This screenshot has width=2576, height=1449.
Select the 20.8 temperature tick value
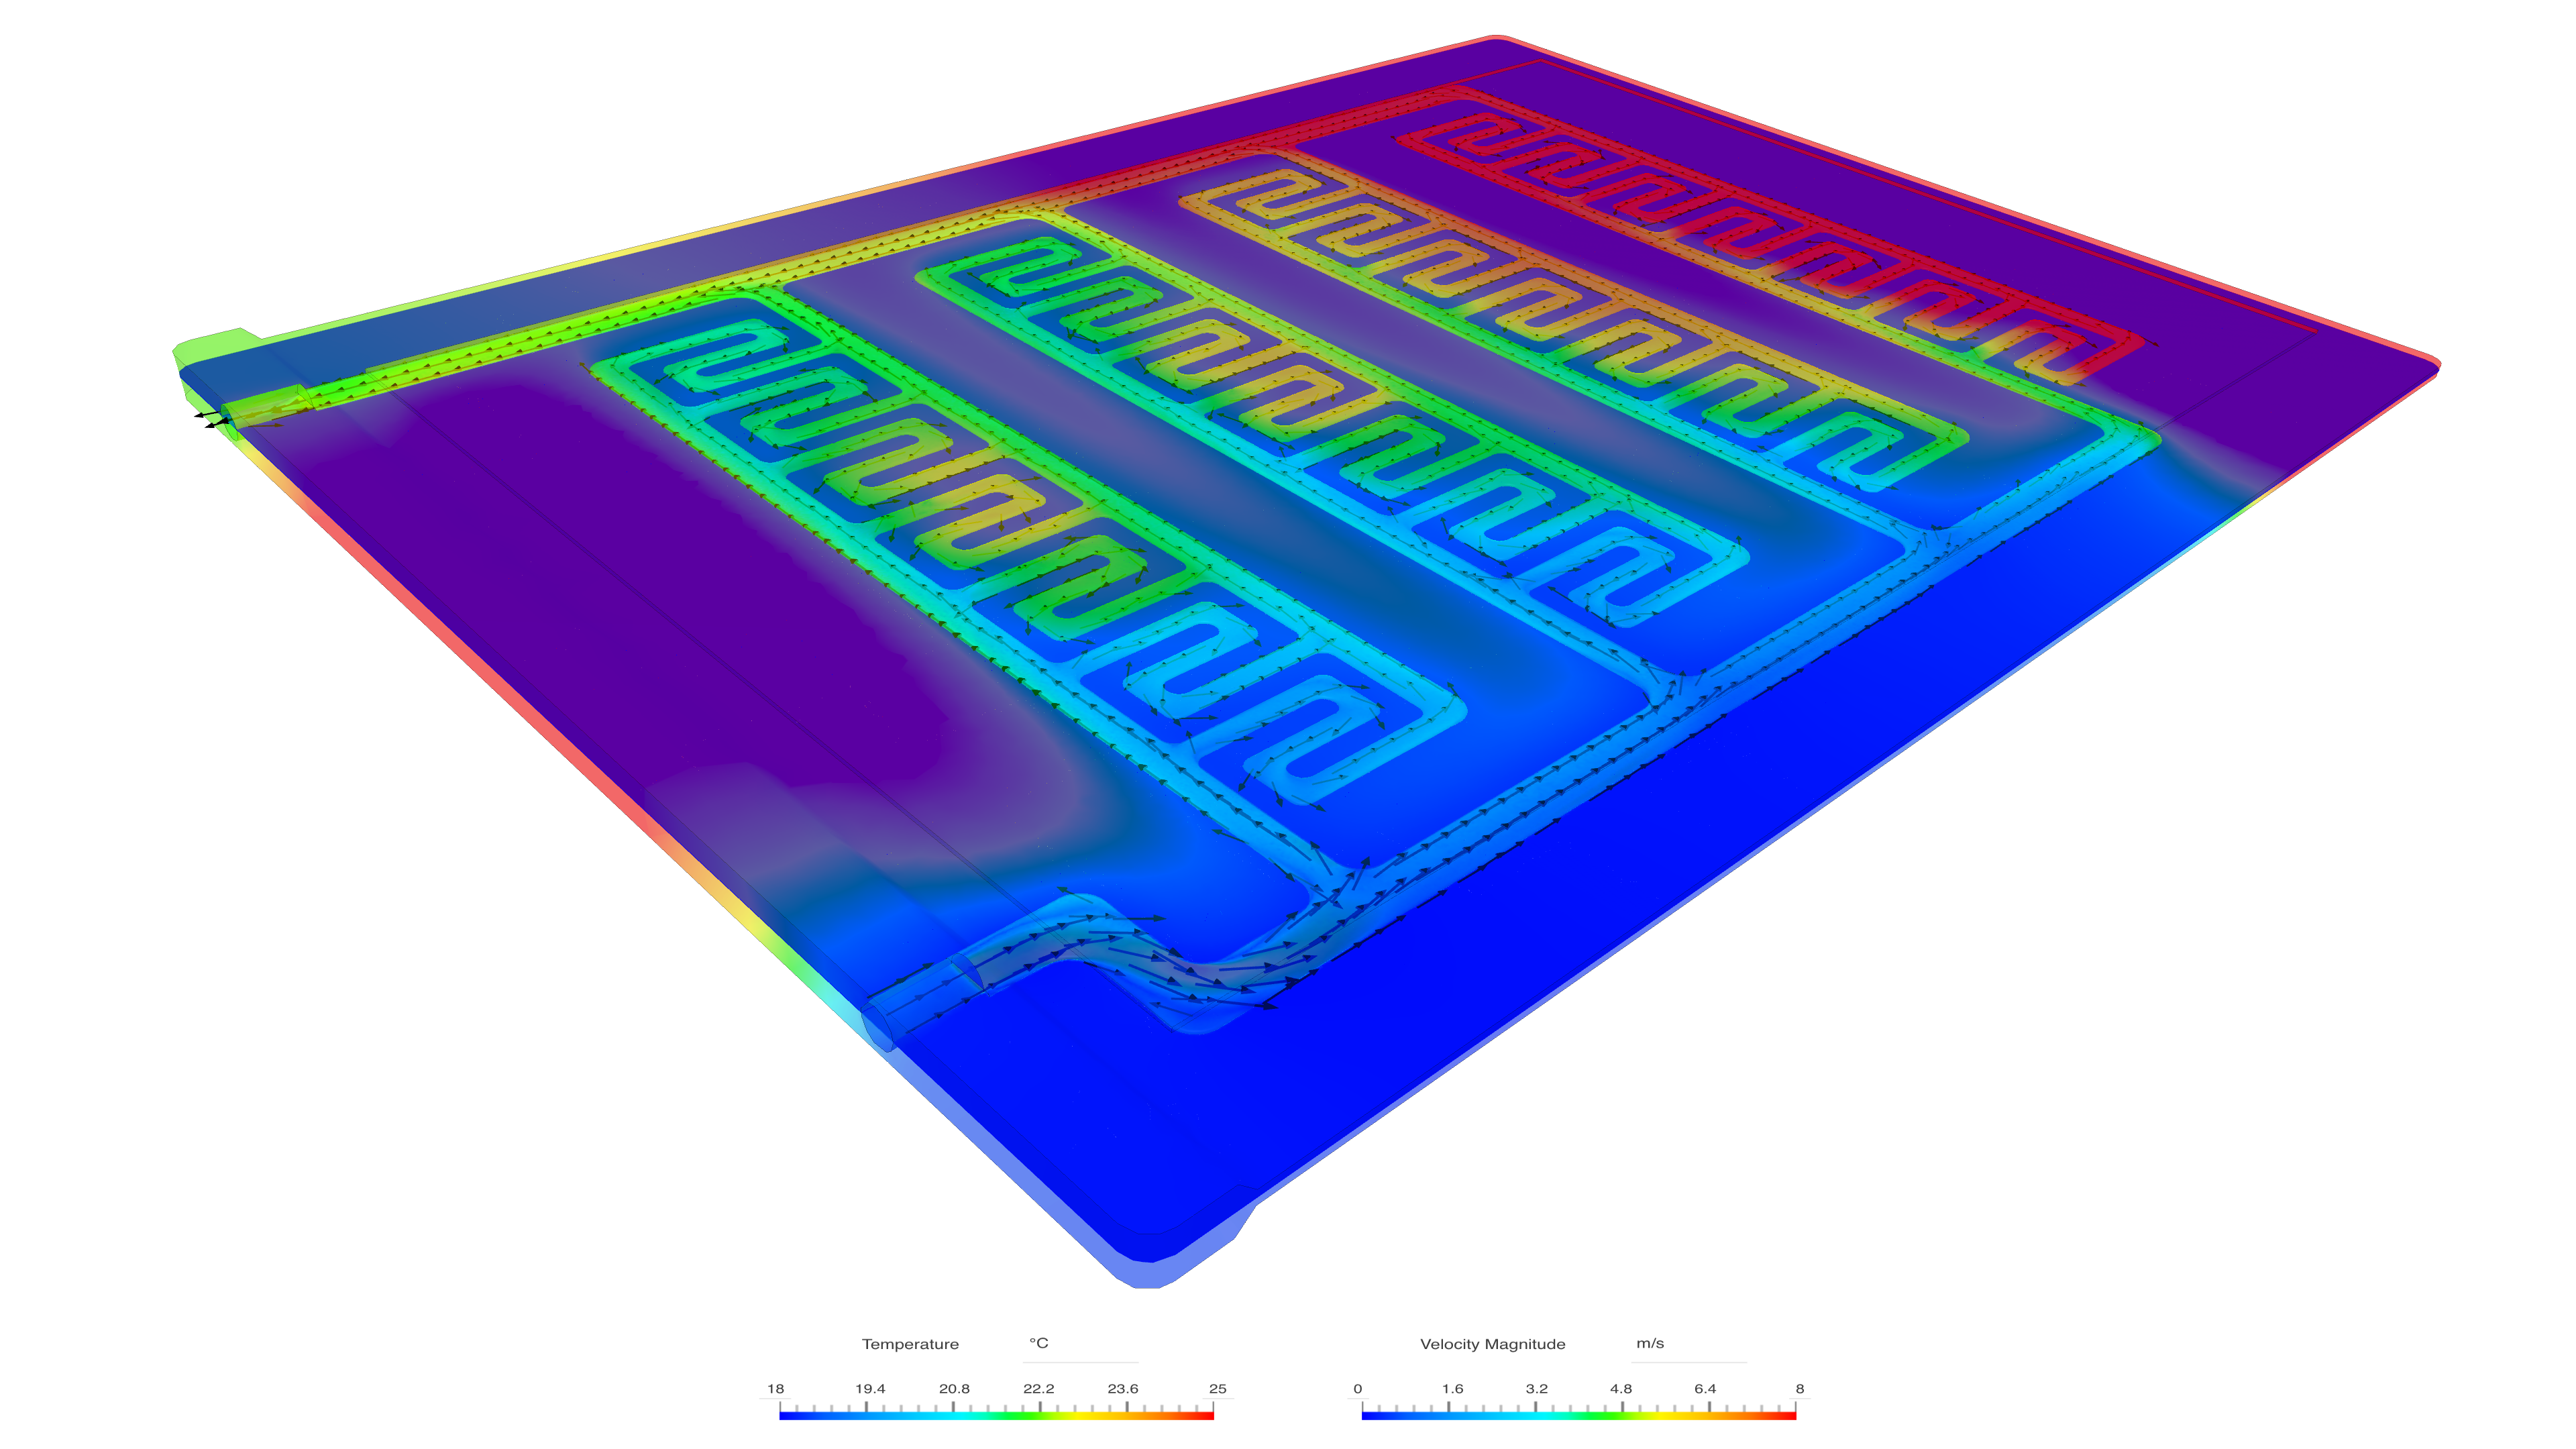[954, 1389]
